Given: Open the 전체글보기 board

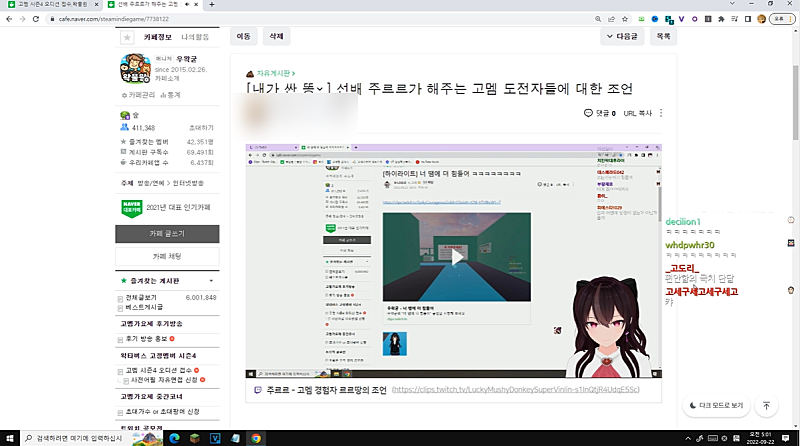Looking at the screenshot, I should pos(141,298).
